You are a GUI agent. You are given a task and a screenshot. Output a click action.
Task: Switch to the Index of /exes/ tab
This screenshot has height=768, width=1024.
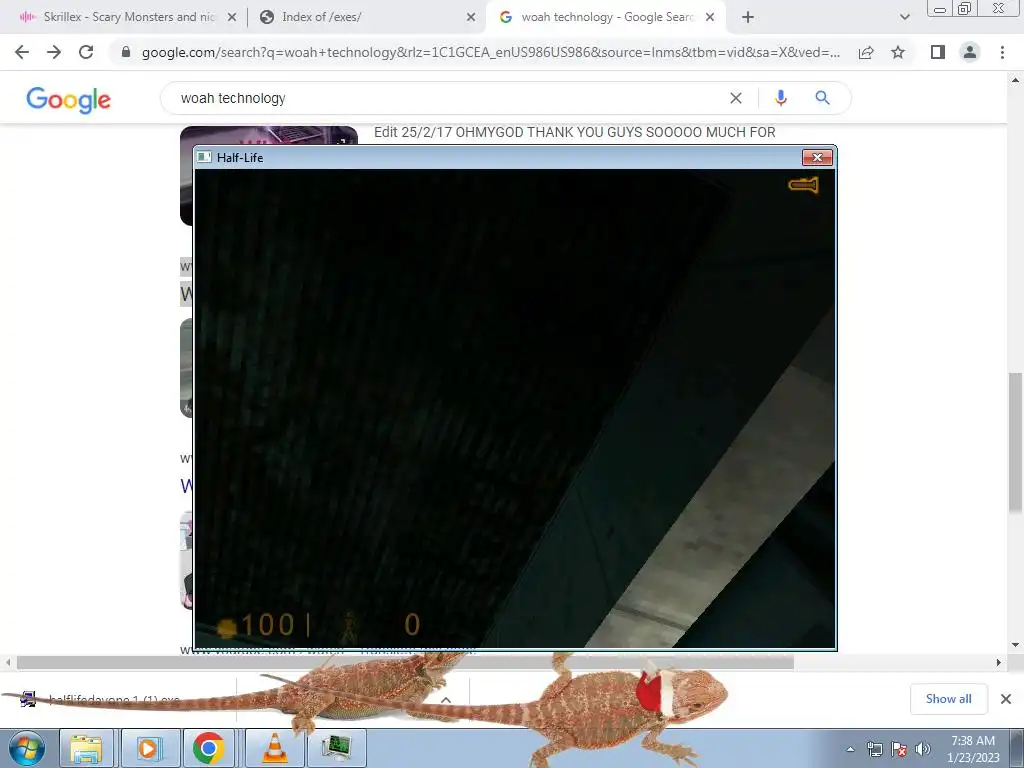coord(366,17)
